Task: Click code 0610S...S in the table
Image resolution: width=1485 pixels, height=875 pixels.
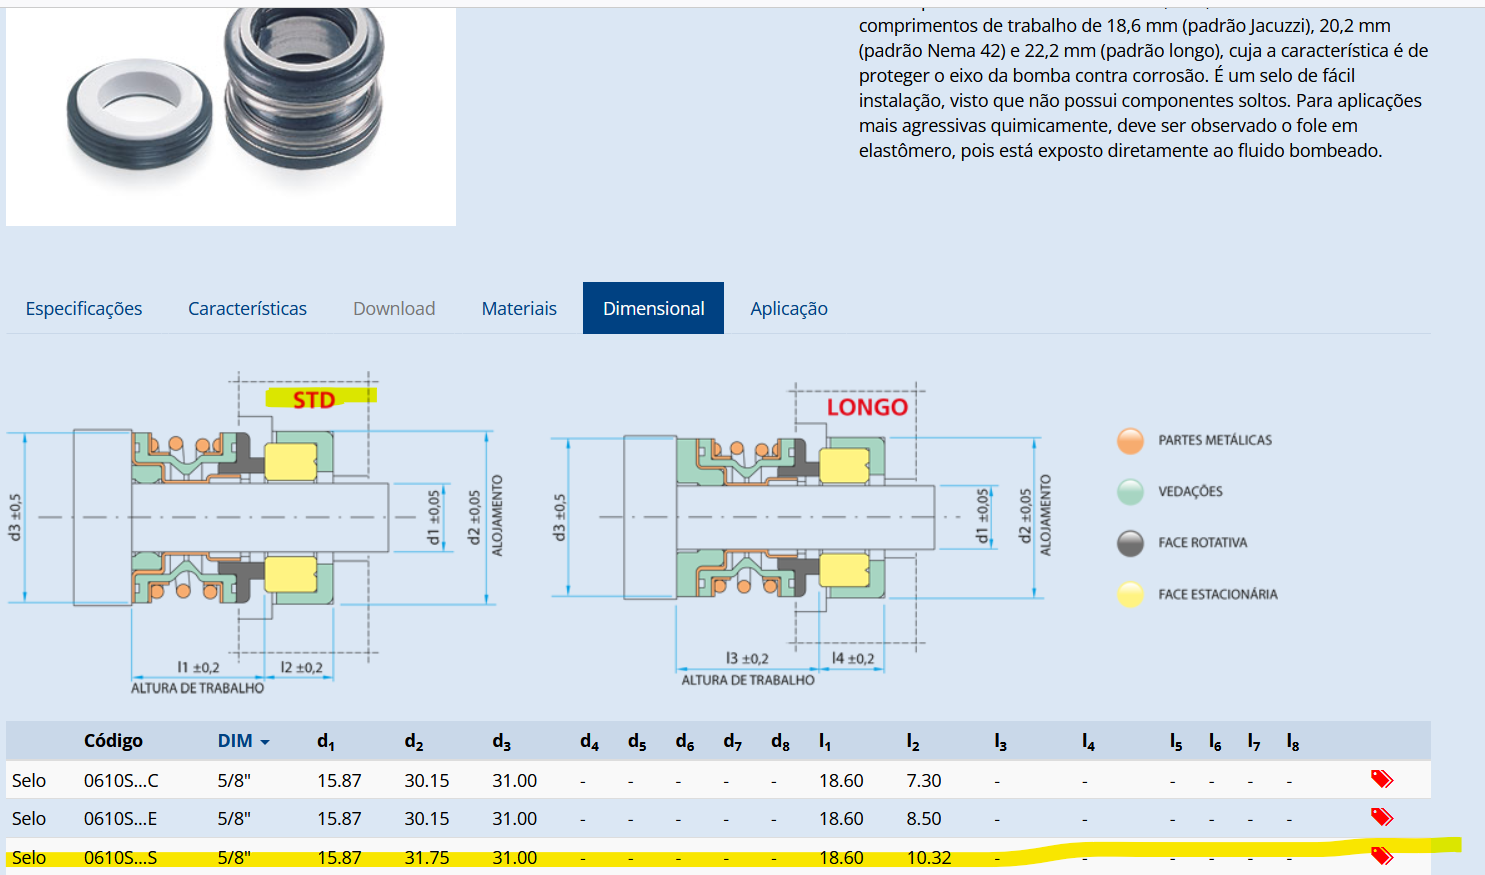Action: click(120, 857)
